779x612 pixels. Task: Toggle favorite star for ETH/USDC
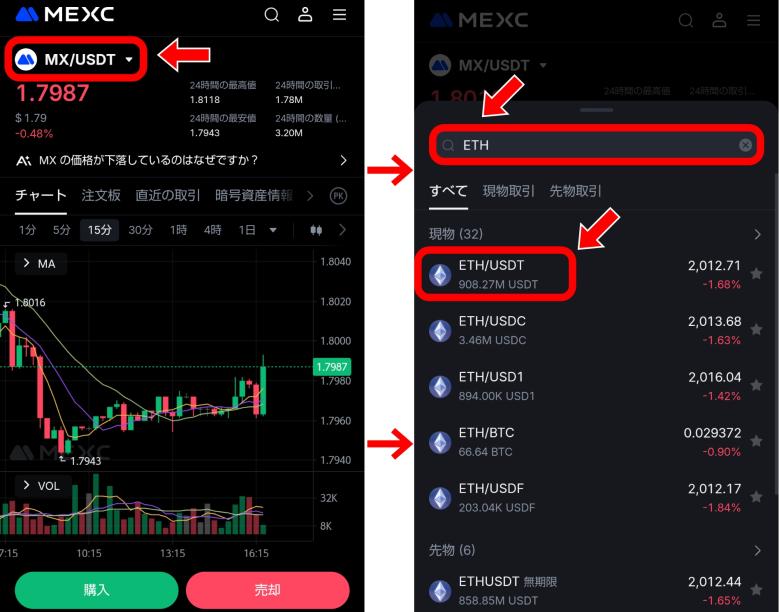pos(756,329)
